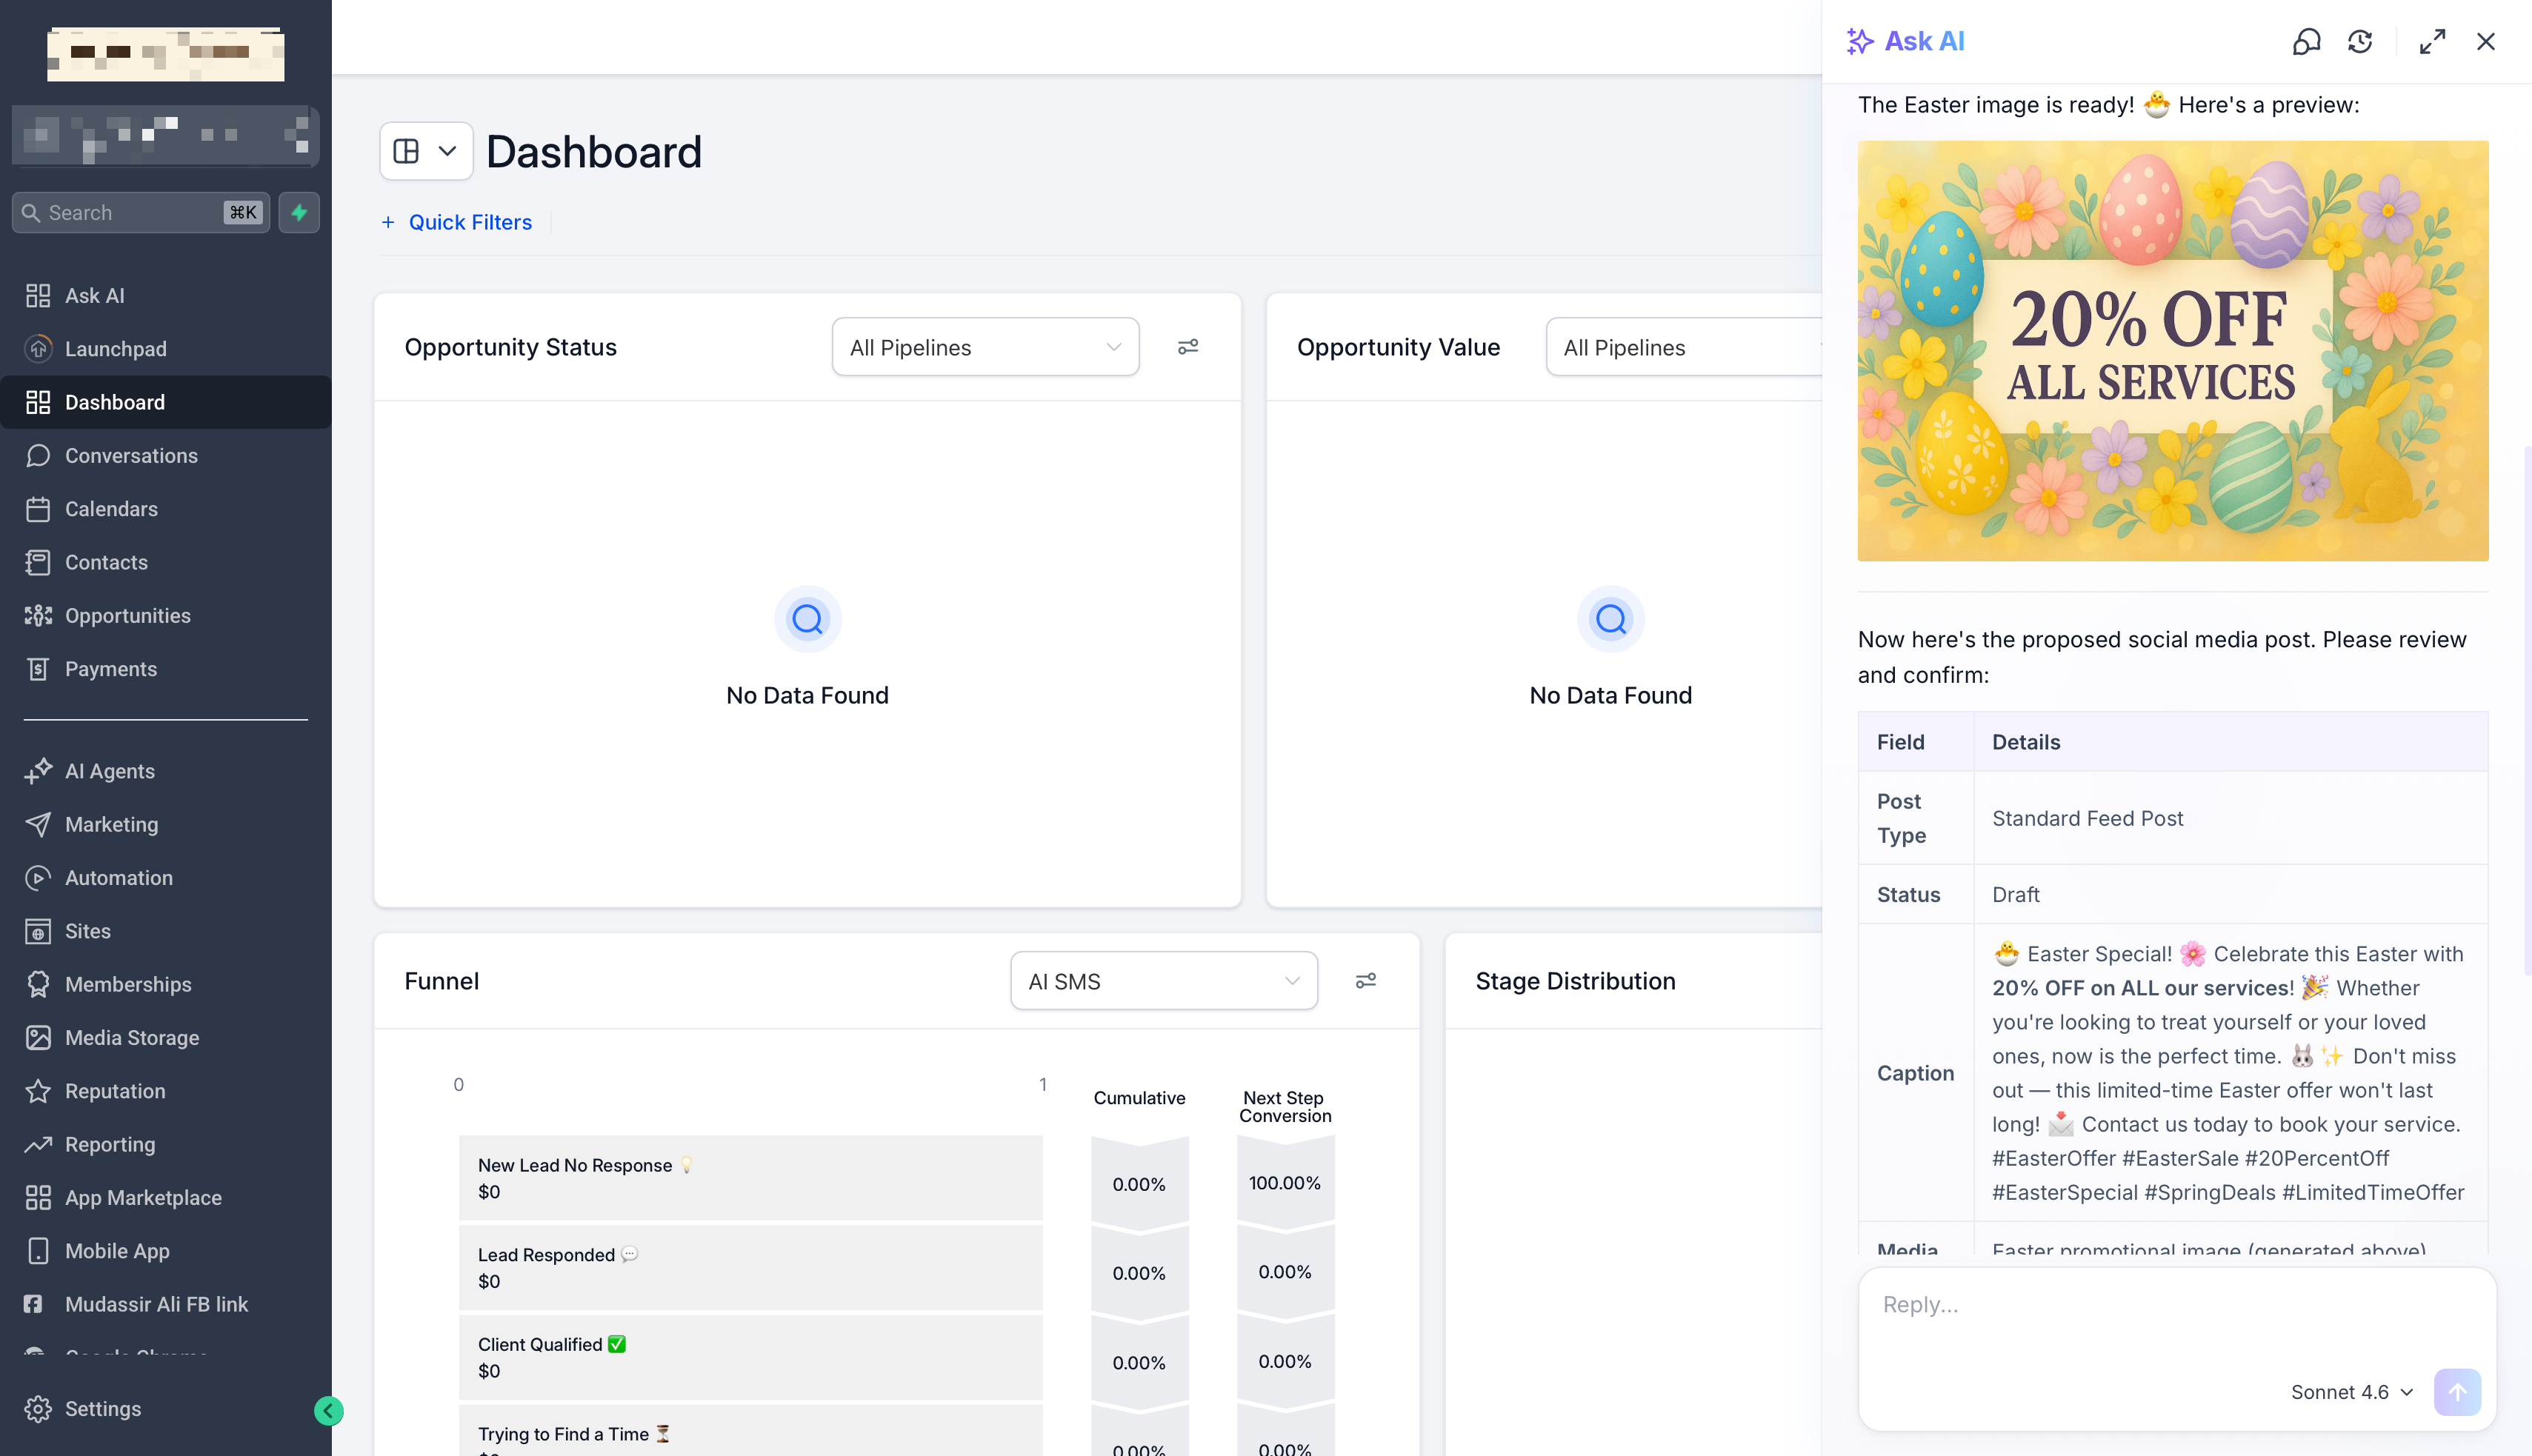
Task: Click the new chat icon in Ask AI
Action: [x=2306, y=41]
